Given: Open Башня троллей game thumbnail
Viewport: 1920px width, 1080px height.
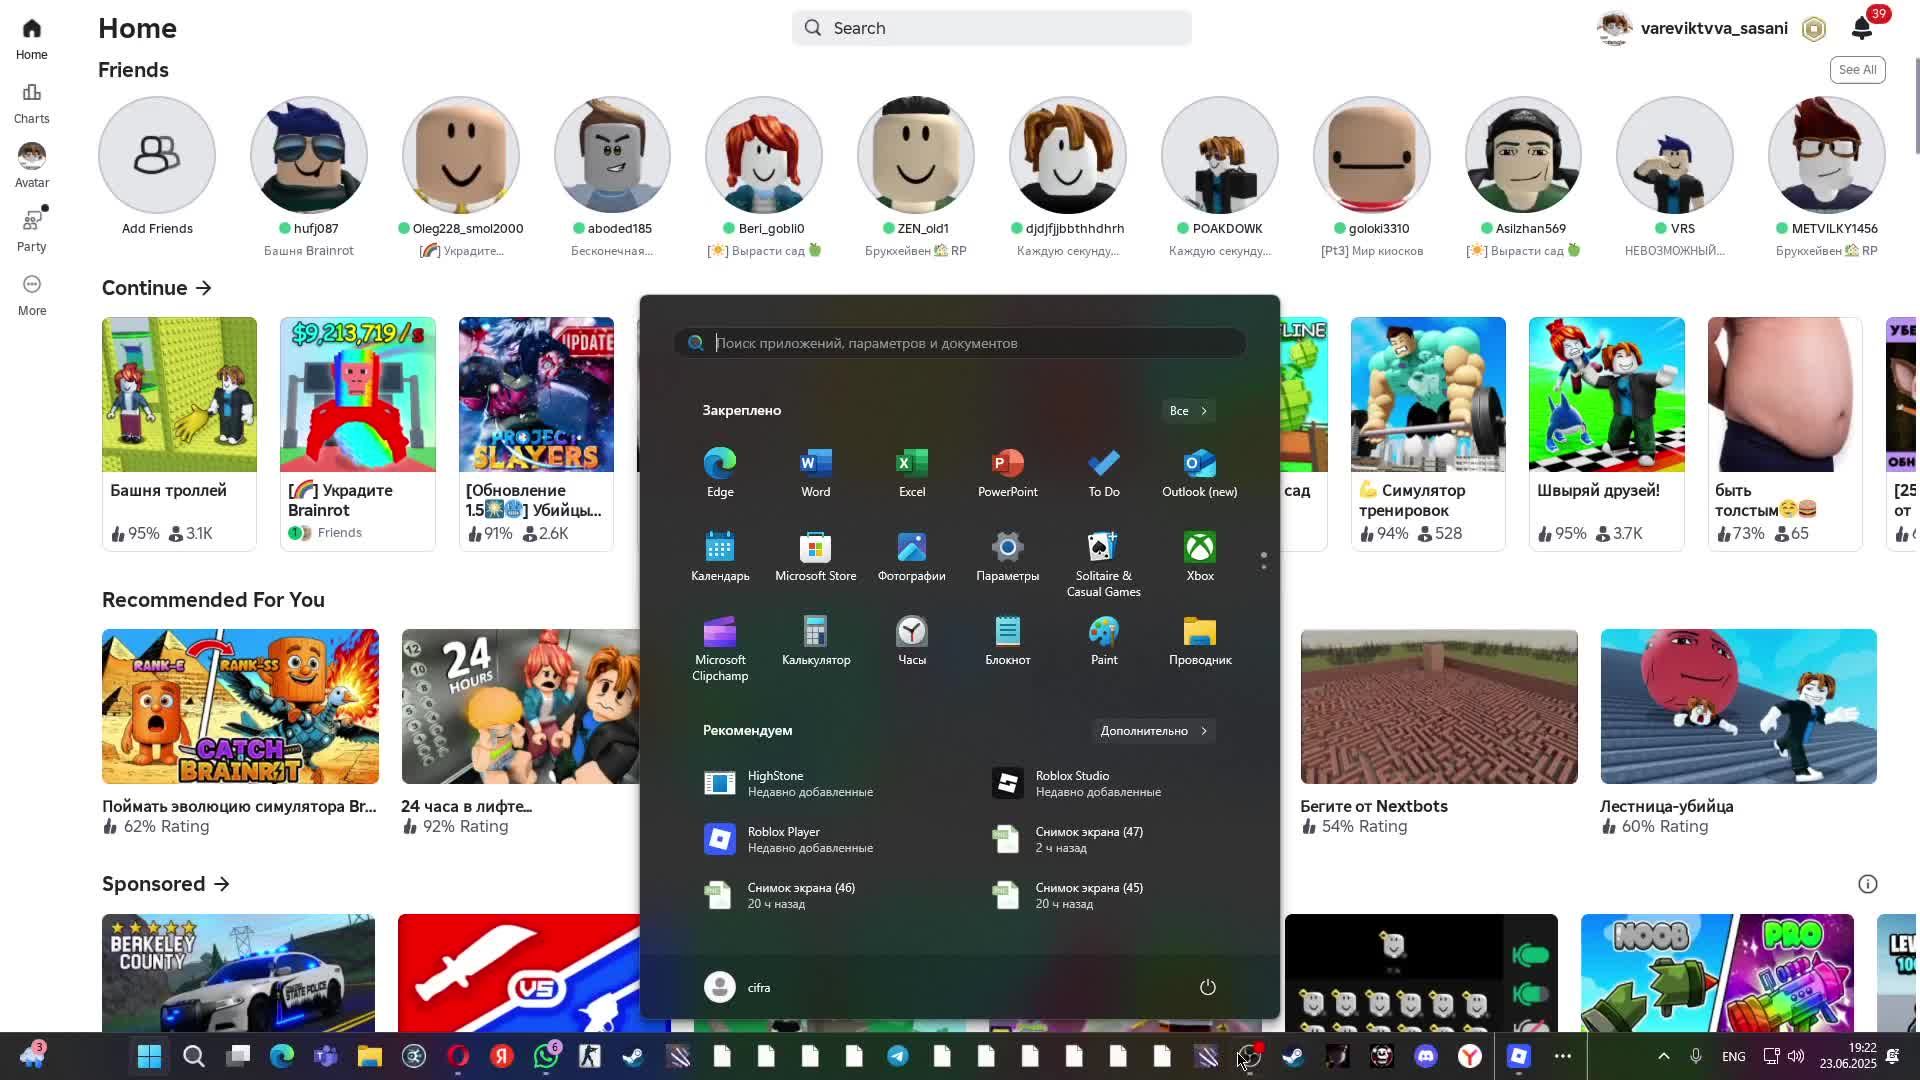Looking at the screenshot, I should [x=179, y=394].
